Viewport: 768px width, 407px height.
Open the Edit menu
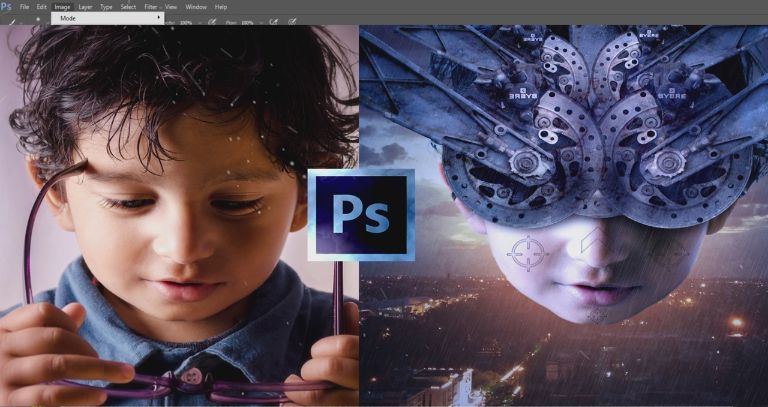[x=42, y=7]
